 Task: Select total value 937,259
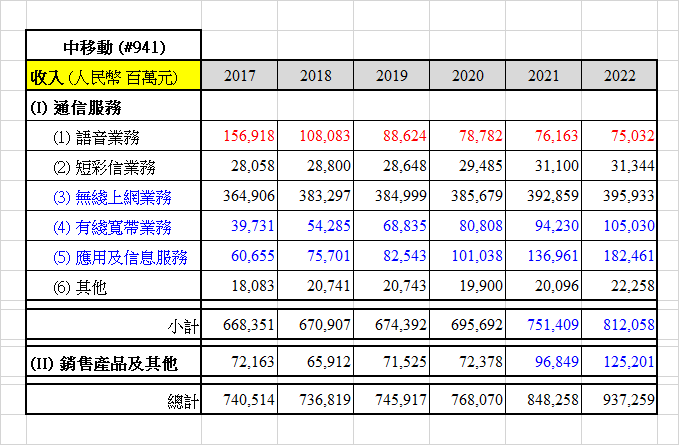tap(629, 400)
